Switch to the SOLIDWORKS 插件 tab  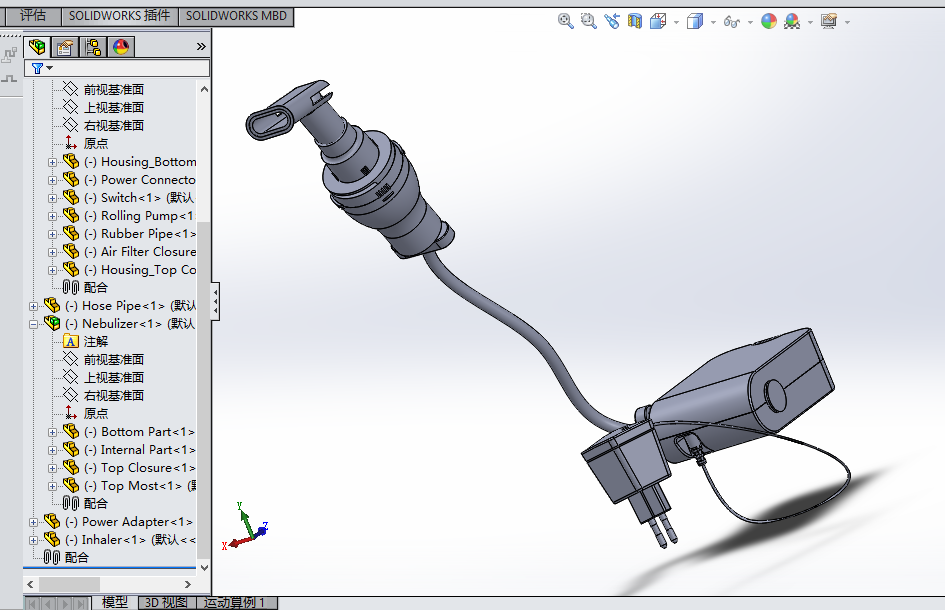tap(119, 16)
